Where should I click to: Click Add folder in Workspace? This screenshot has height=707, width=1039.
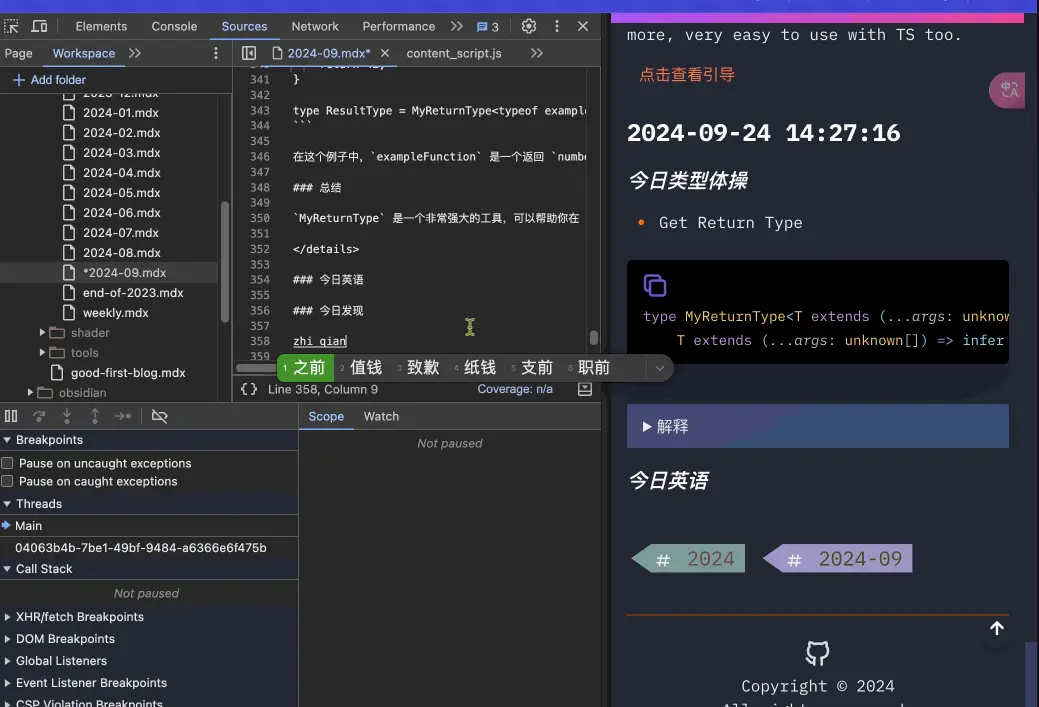[x=49, y=80]
